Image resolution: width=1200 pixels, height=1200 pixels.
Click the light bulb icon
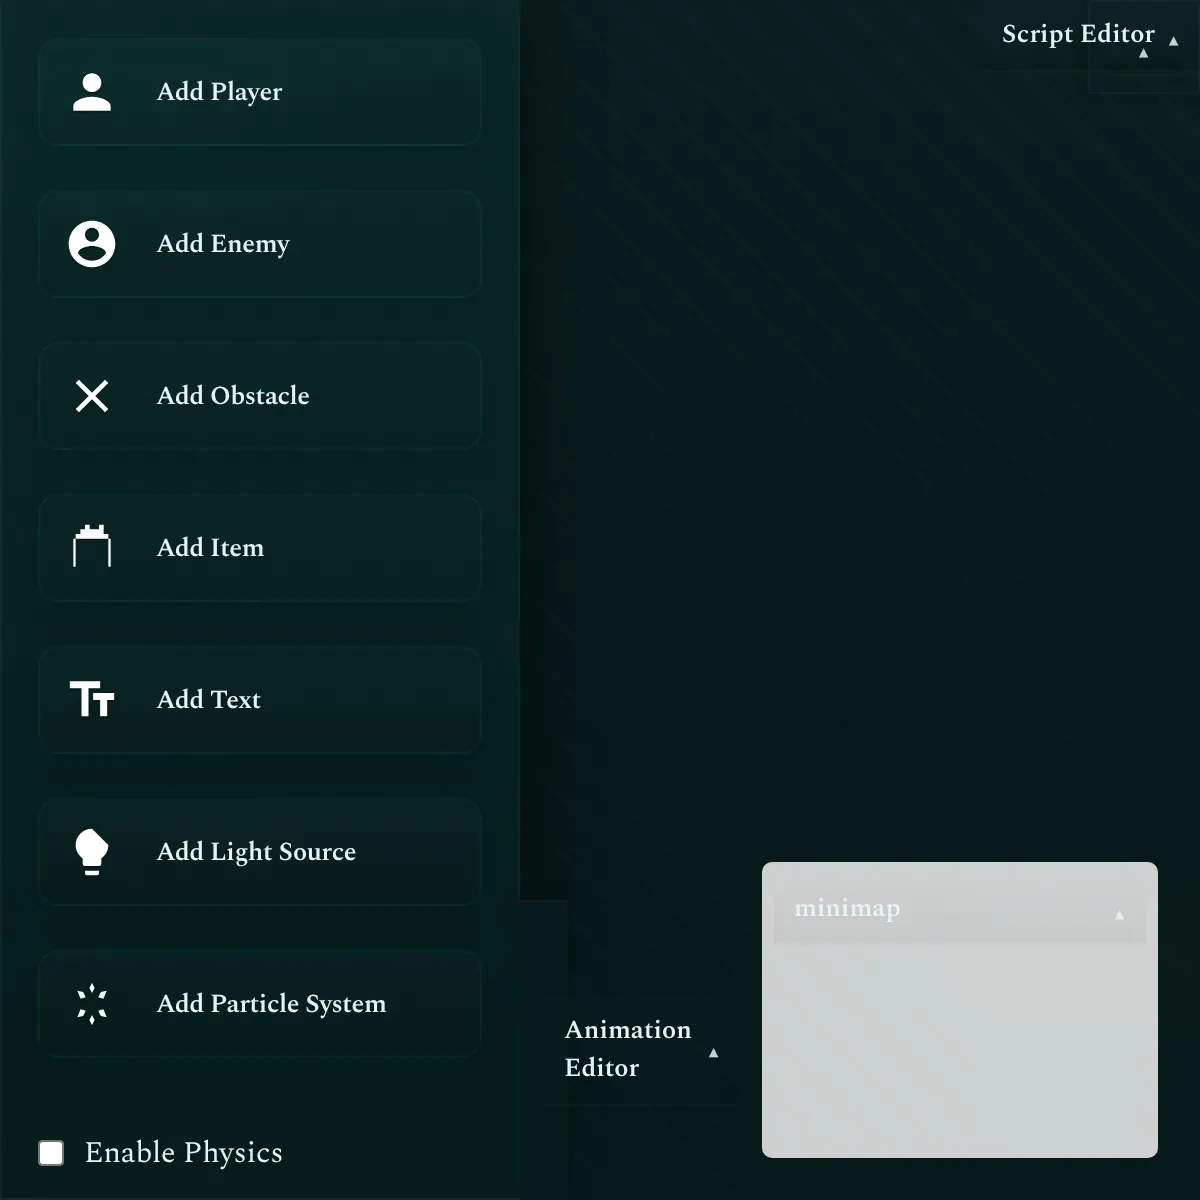tap(92, 851)
